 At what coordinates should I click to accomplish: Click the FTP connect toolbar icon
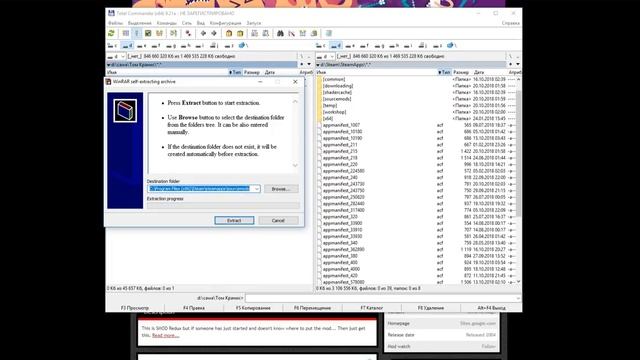254,33
